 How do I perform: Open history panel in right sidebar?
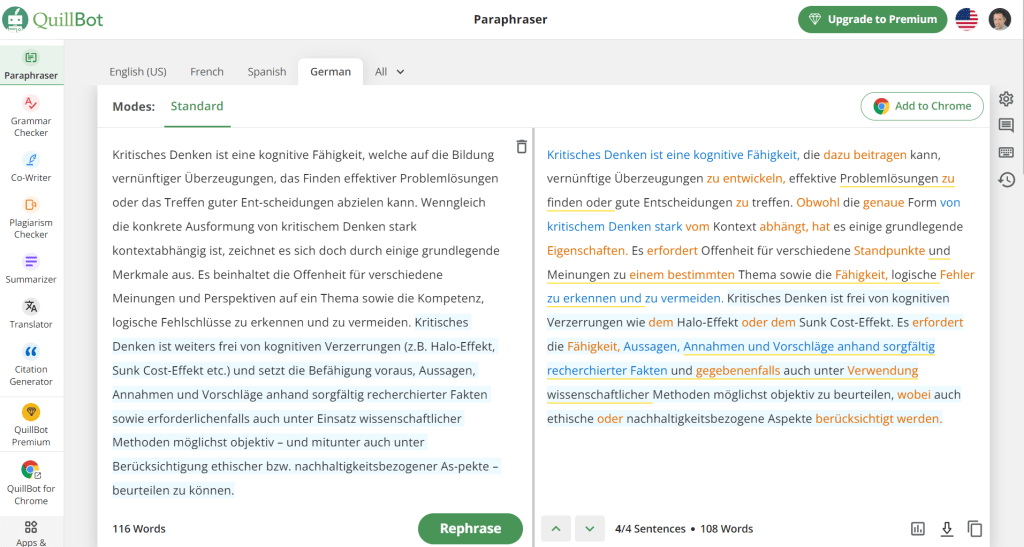[1006, 180]
